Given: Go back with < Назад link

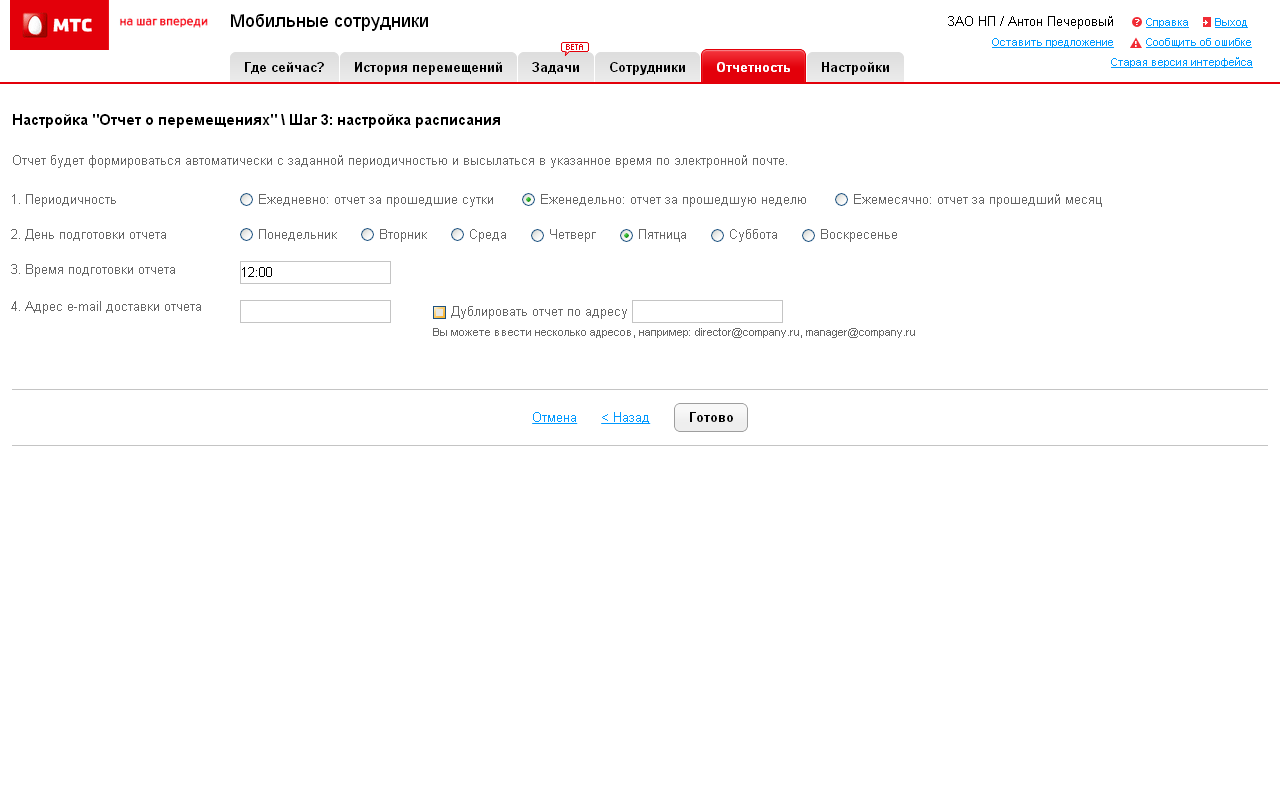Looking at the screenshot, I should (x=625, y=418).
